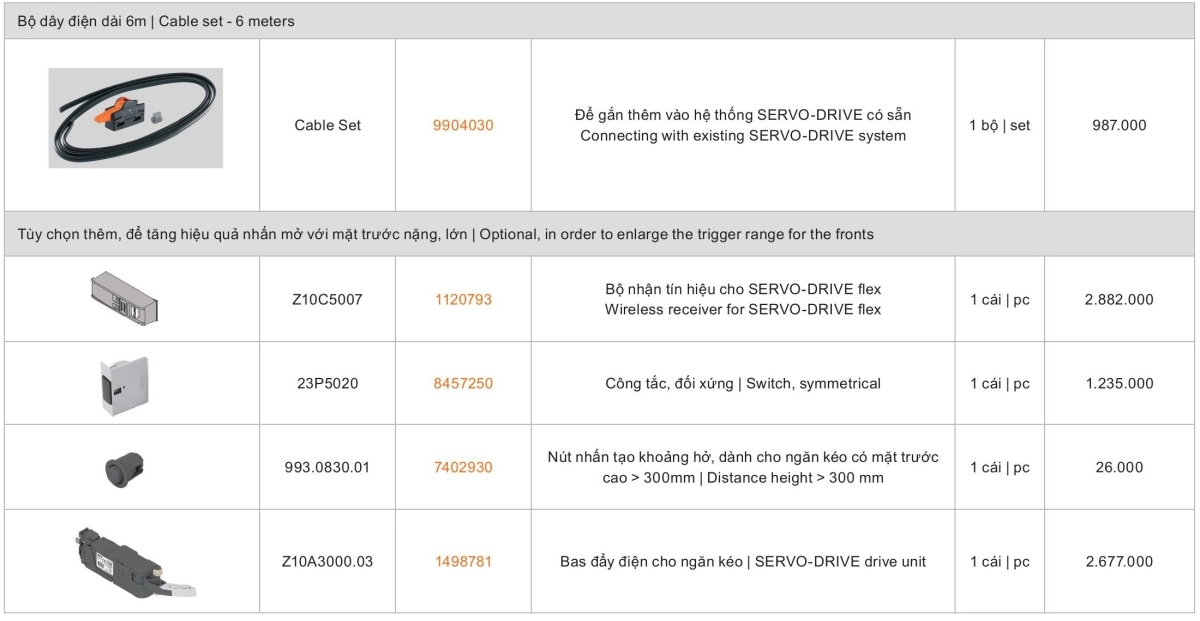Viewport: 1200px width, 621px height.
Task: Click the symmetrical switch product image
Action: [125, 383]
